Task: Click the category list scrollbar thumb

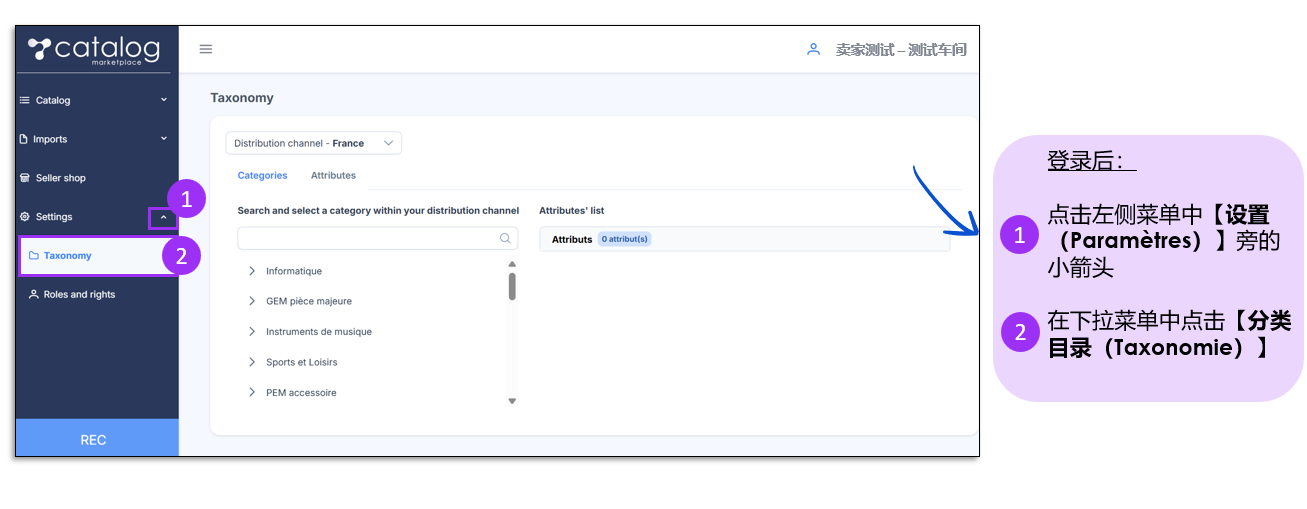Action: [x=512, y=286]
